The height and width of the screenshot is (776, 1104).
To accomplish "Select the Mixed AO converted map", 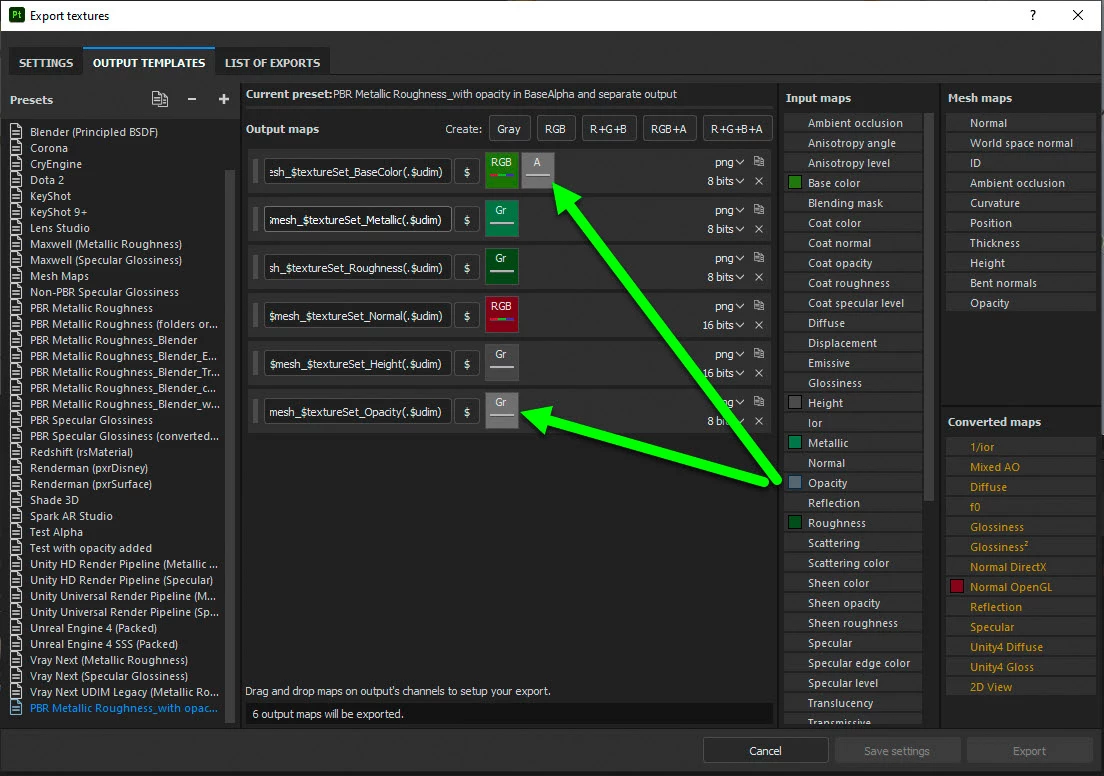I will 1022,467.
